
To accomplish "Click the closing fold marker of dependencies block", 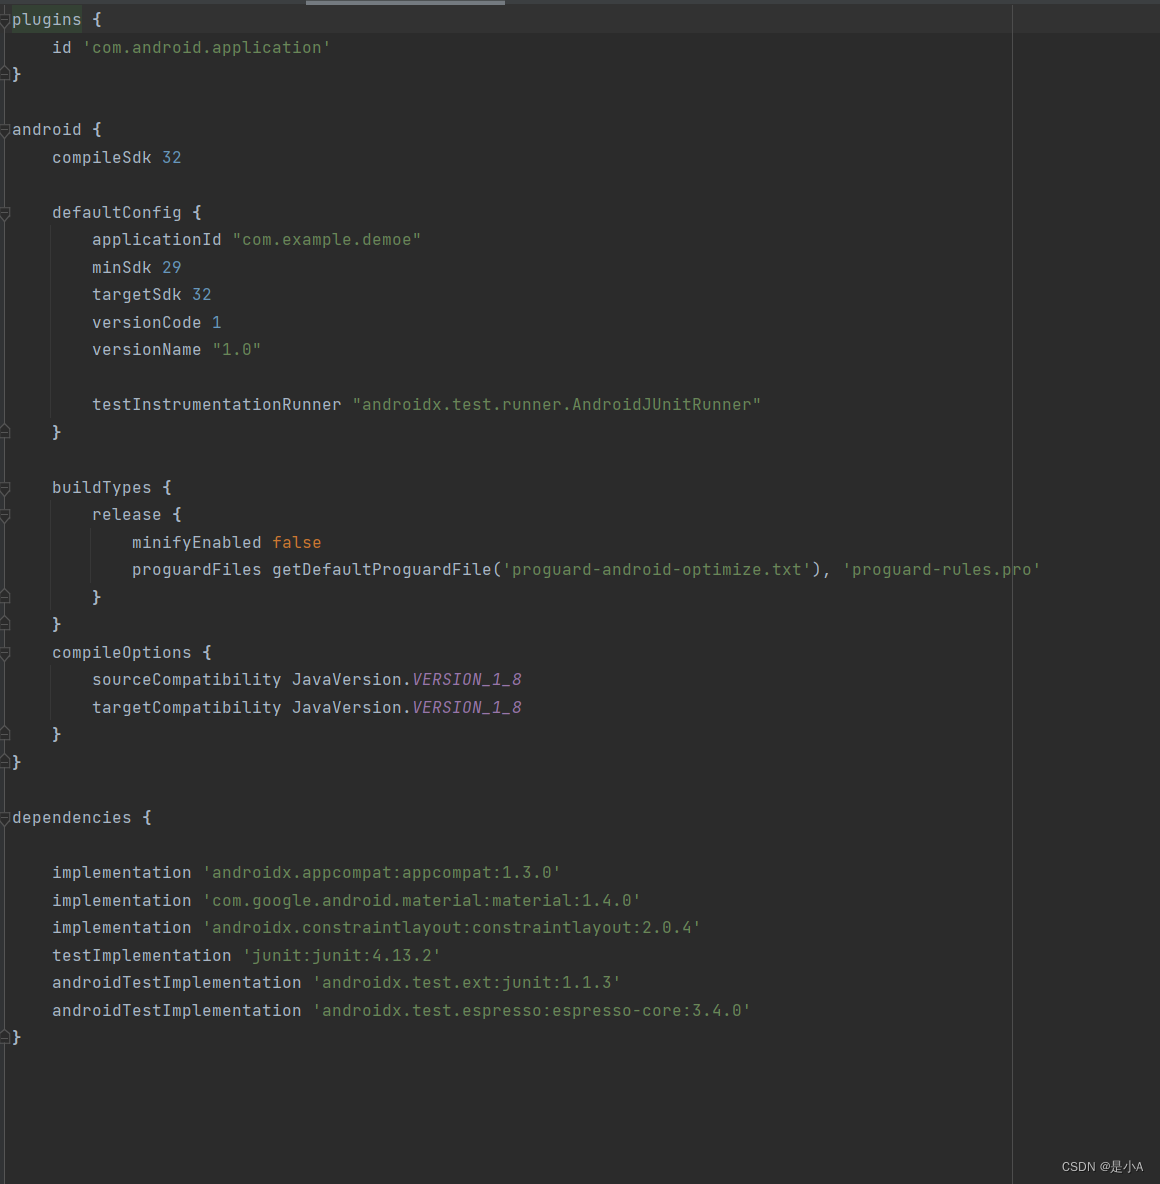I will (5, 1038).
